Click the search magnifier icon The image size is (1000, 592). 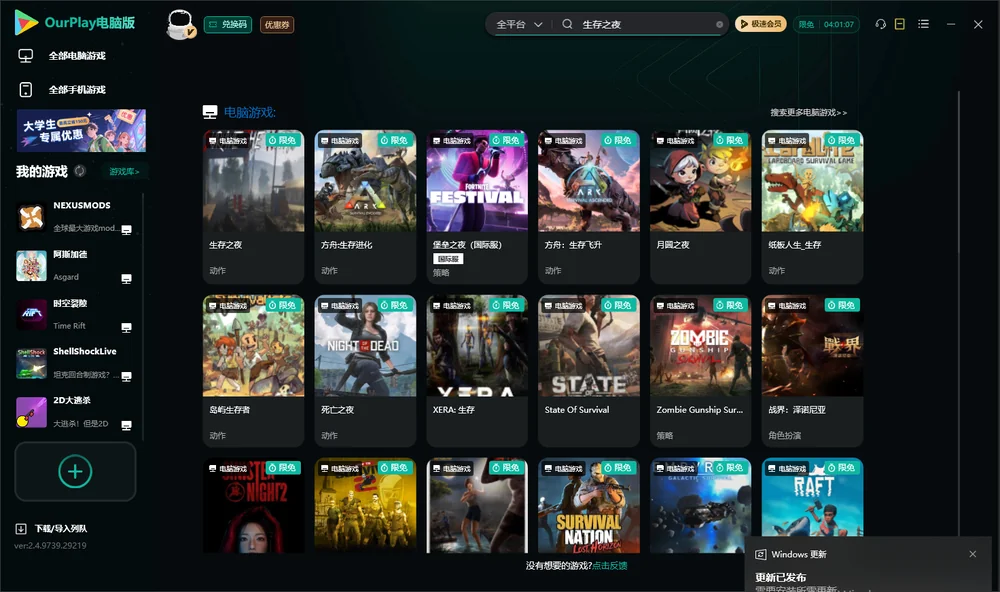[567, 24]
